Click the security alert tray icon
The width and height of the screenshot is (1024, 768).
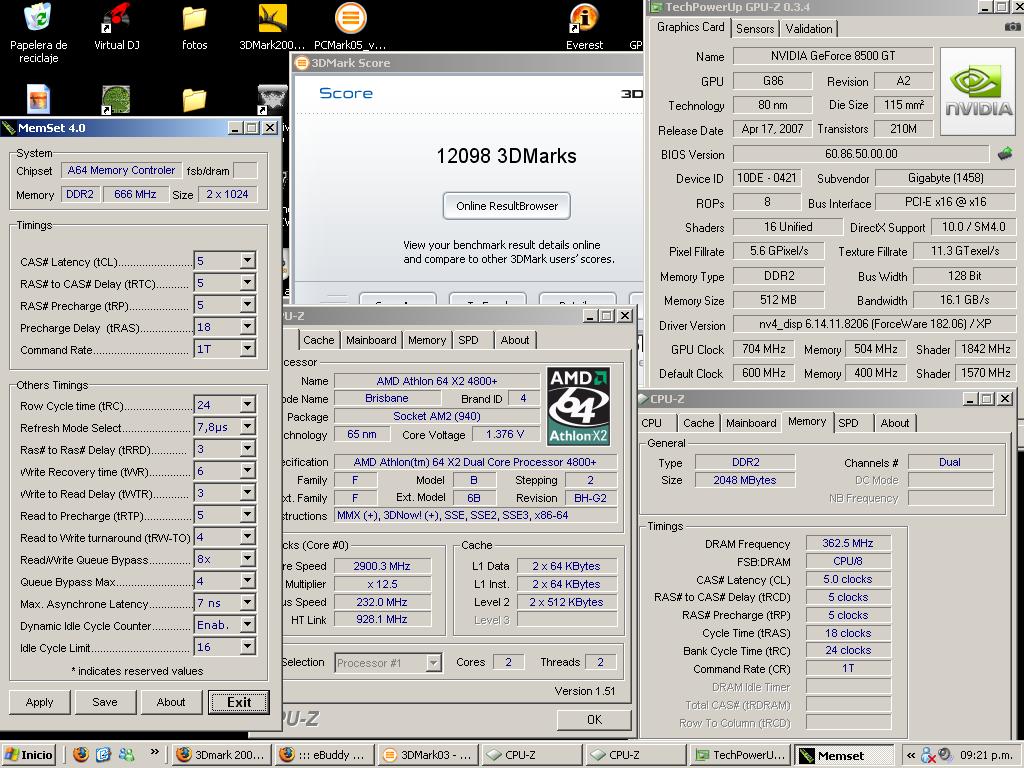point(928,756)
